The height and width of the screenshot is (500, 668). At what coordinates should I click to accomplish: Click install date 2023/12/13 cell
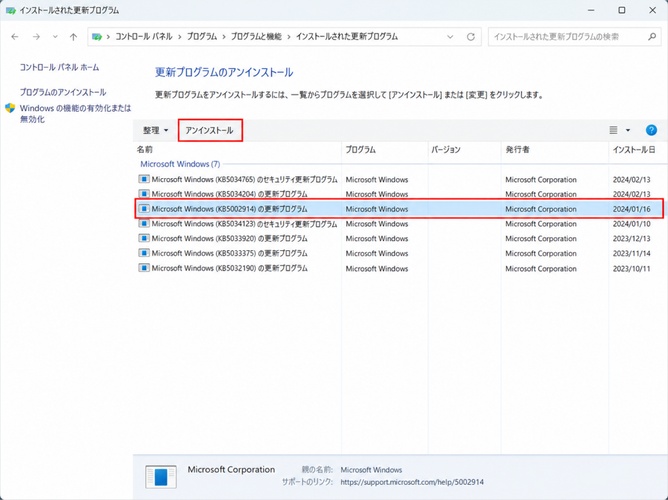coord(631,239)
